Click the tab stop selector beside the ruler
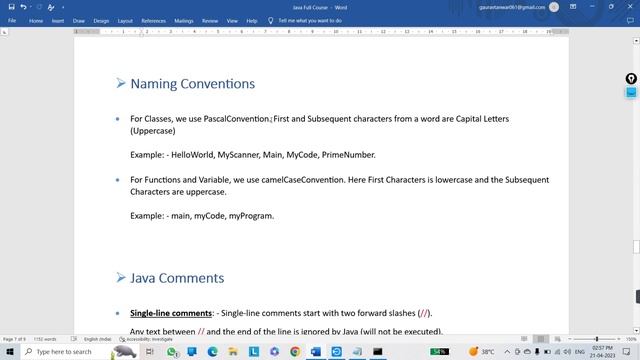640x360 pixels. pyautogui.click(x=4, y=32)
